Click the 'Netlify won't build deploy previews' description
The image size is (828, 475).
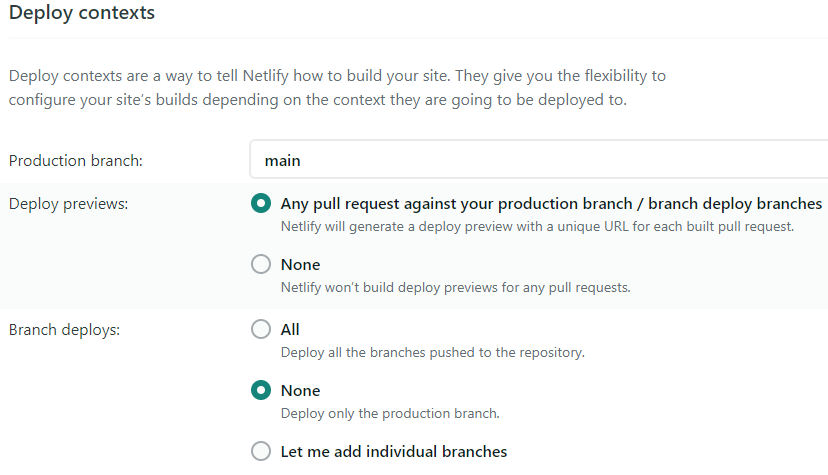[x=456, y=288]
